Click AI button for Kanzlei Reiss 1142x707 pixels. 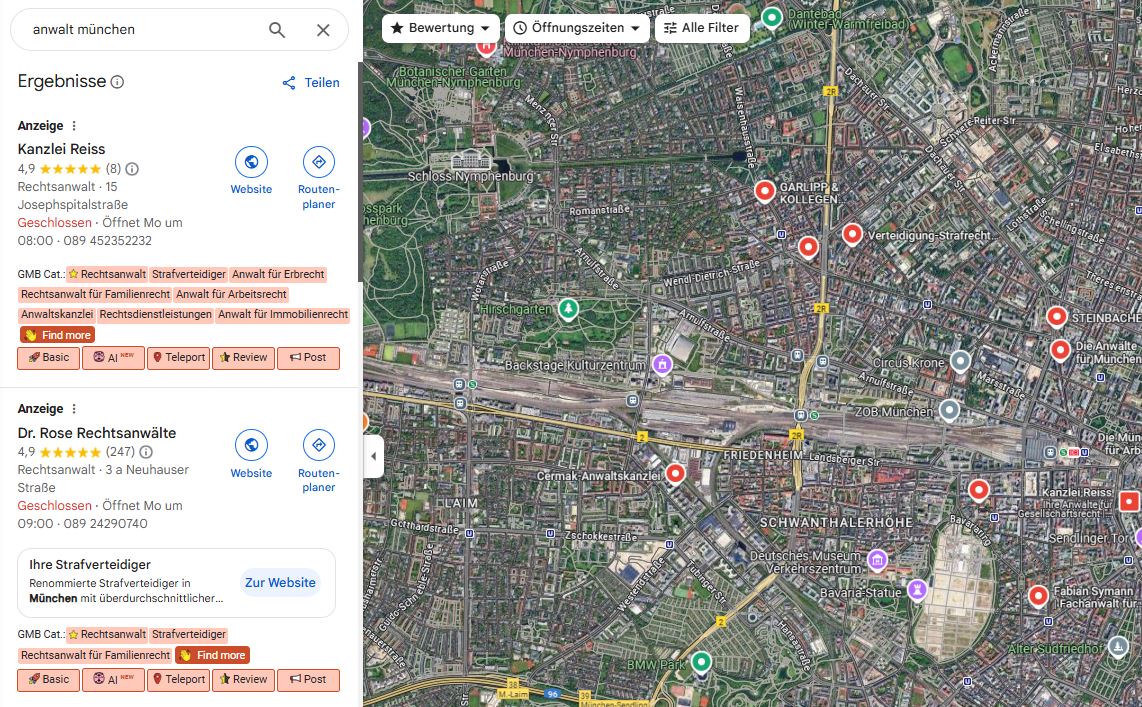[114, 358]
